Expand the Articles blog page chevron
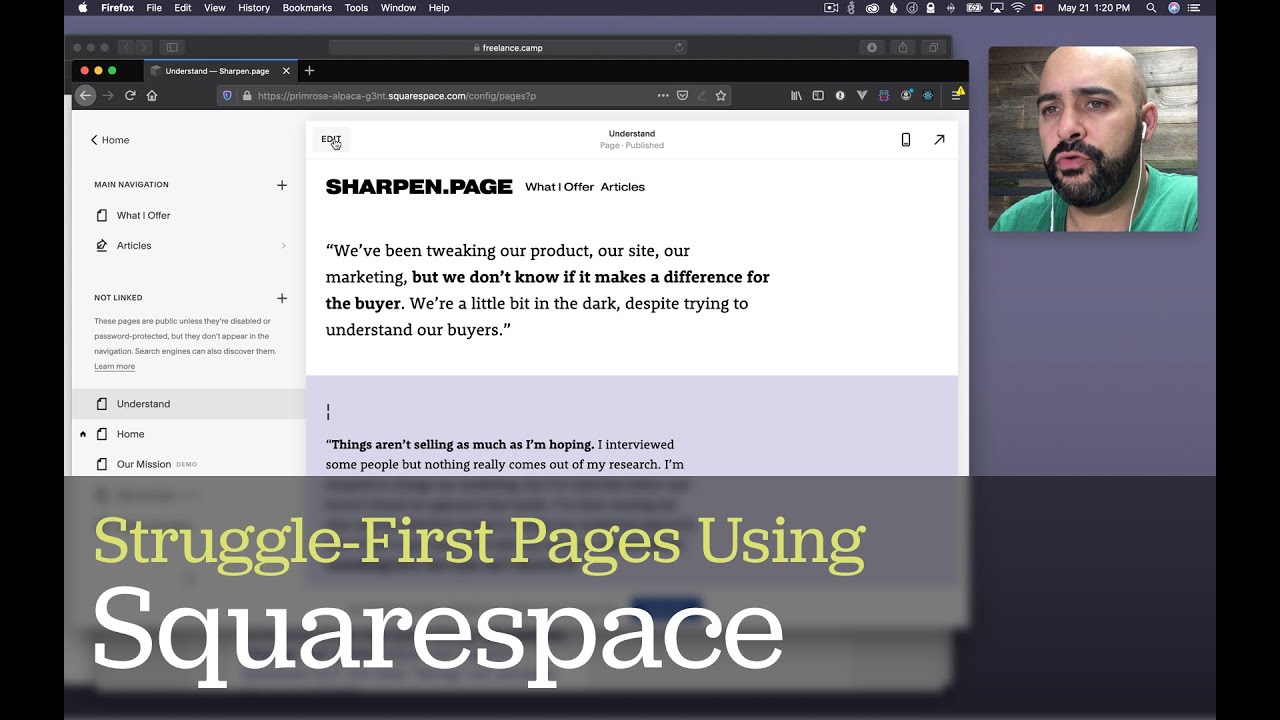The height and width of the screenshot is (720, 1280). (x=283, y=246)
